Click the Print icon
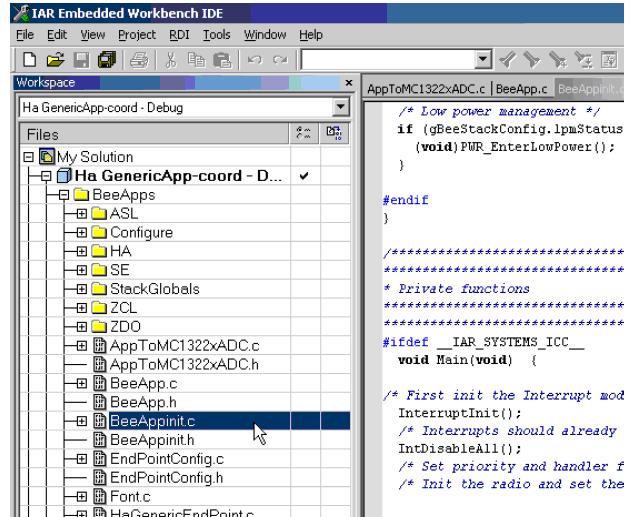The height and width of the screenshot is (517, 636). pyautogui.click(x=139, y=60)
